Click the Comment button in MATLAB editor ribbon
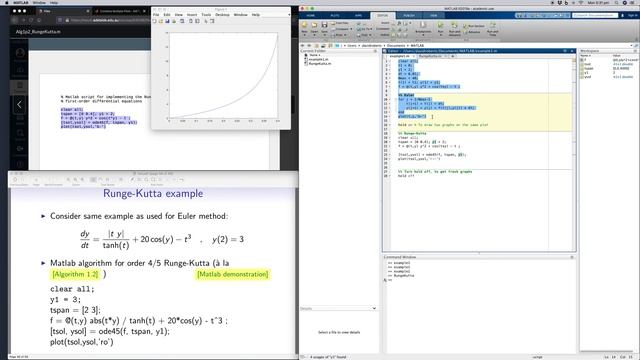The width and height of the screenshot is (640, 360). [382, 29]
